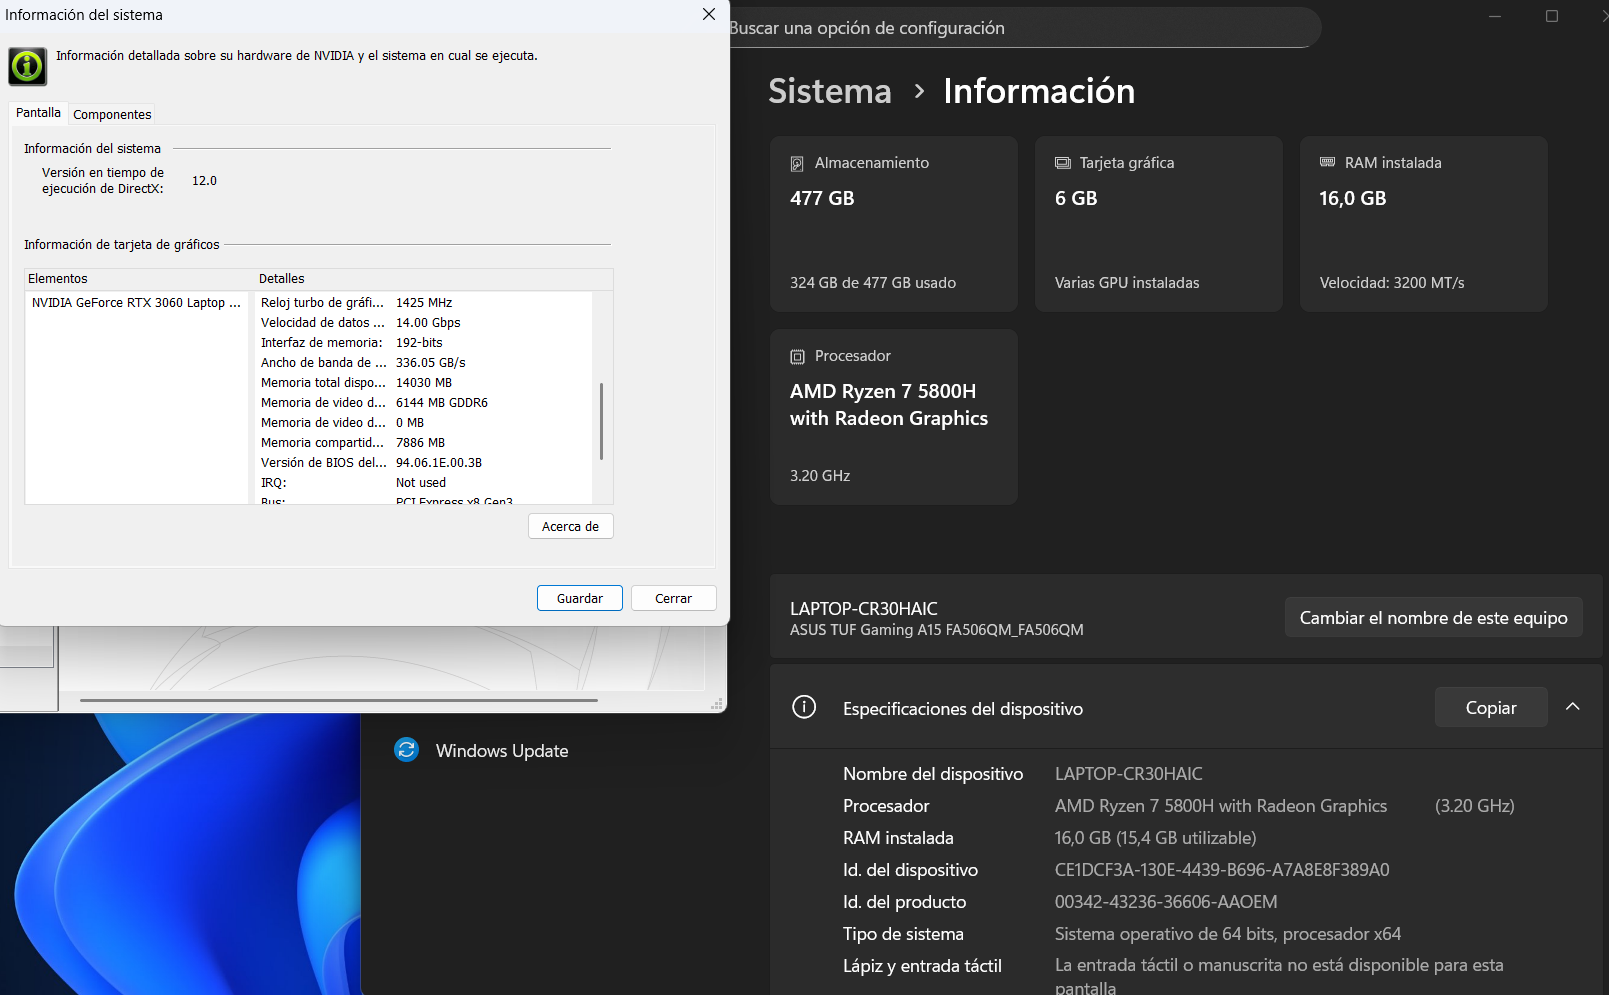Click Cambiar el nombre de este equipo

[x=1433, y=617]
